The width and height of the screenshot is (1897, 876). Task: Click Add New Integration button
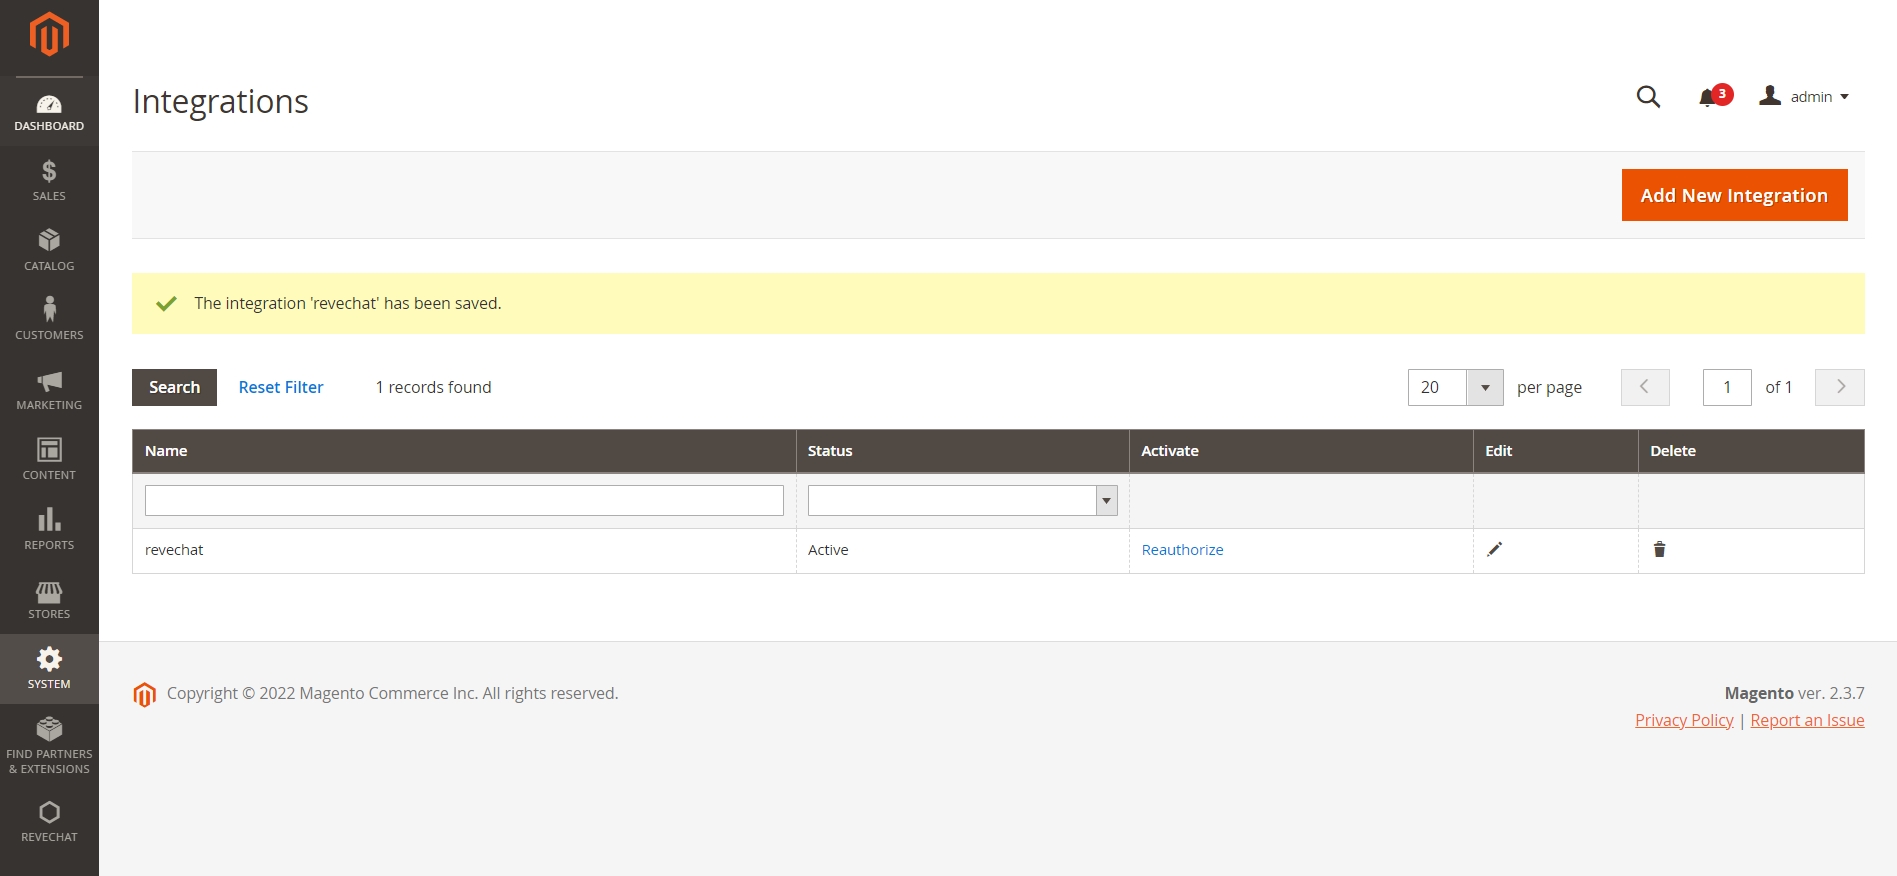coord(1734,195)
